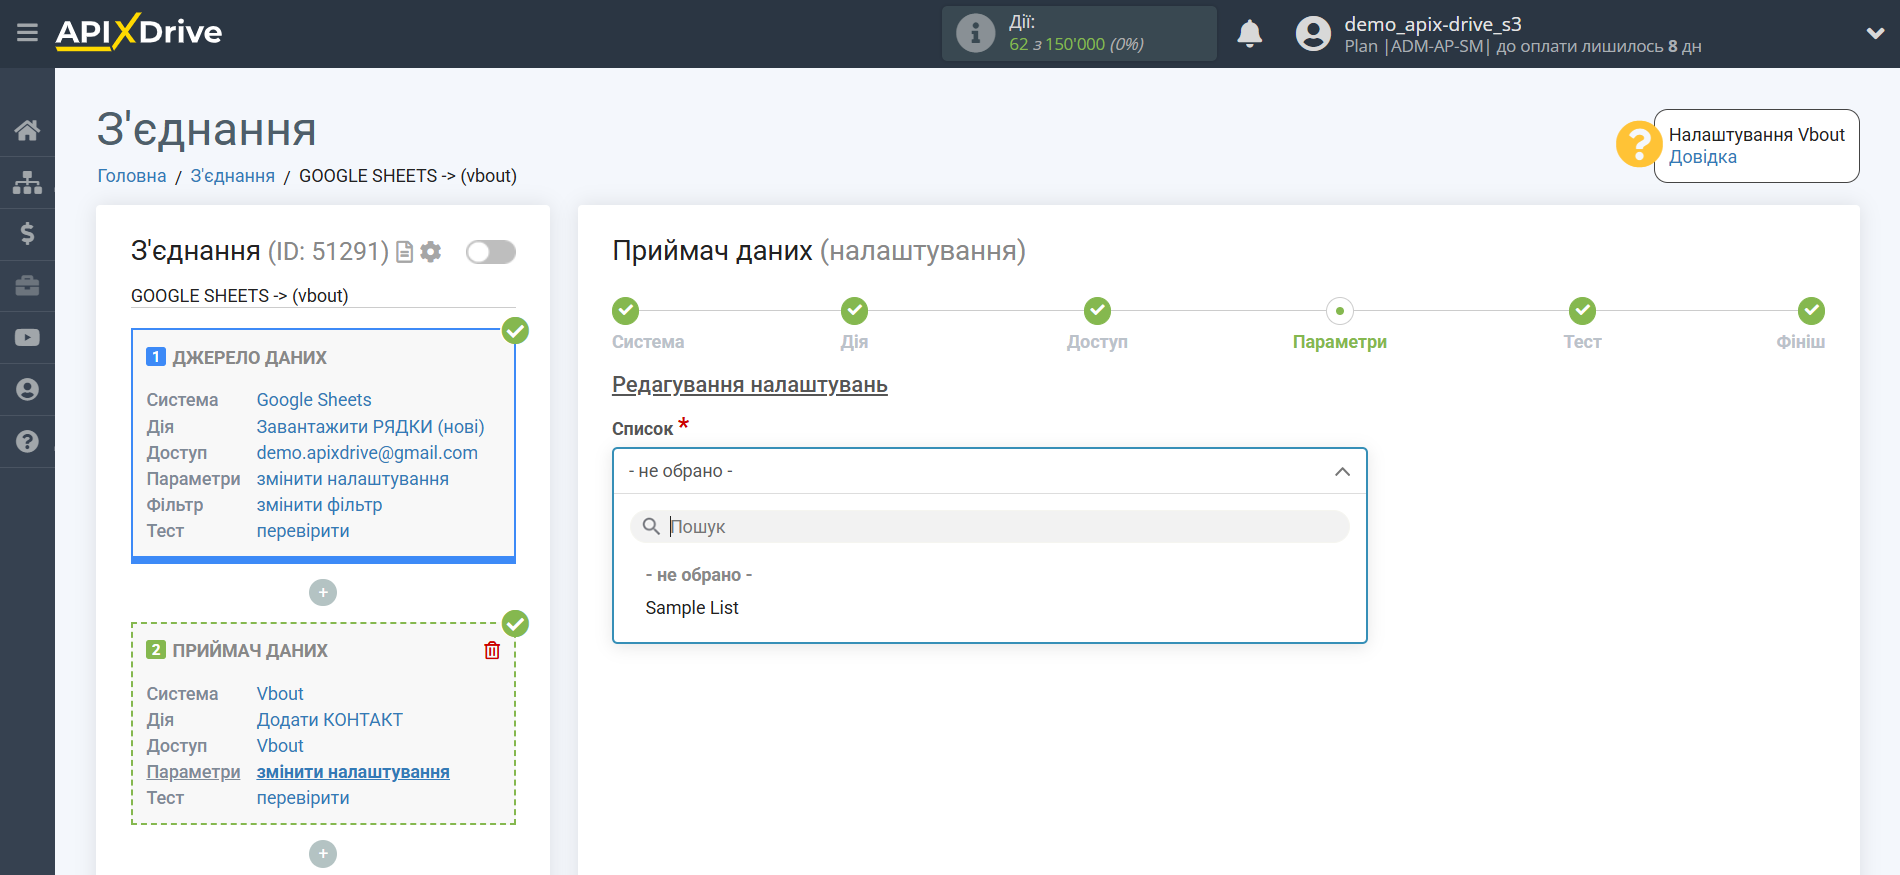Open Завантажити РЯДКИ (нові) action link

point(370,427)
